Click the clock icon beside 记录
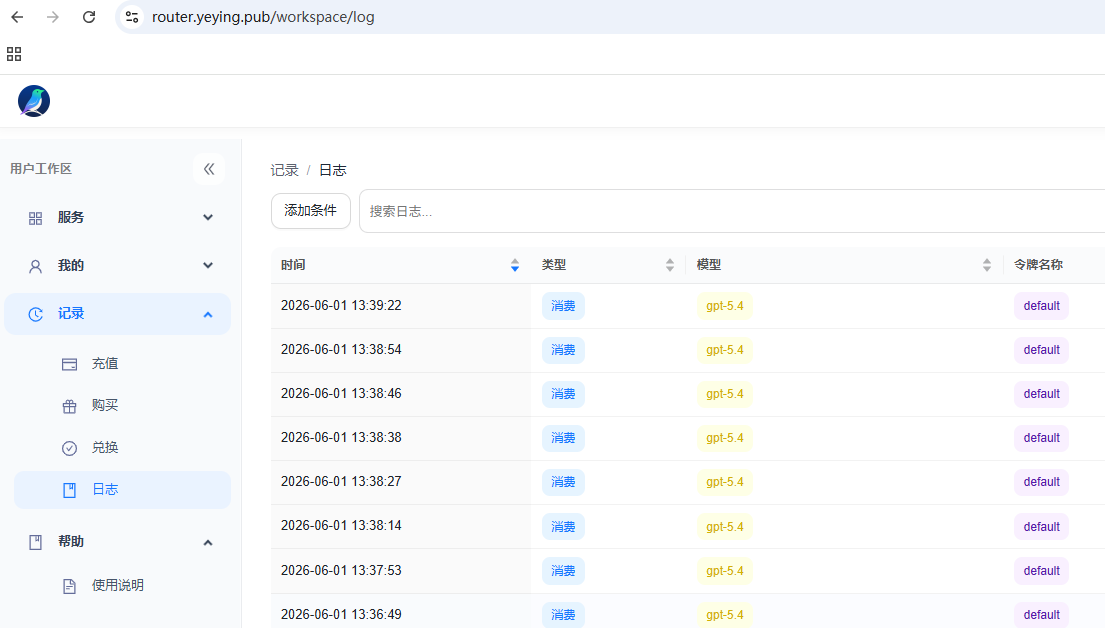This screenshot has width=1105, height=628. point(35,314)
